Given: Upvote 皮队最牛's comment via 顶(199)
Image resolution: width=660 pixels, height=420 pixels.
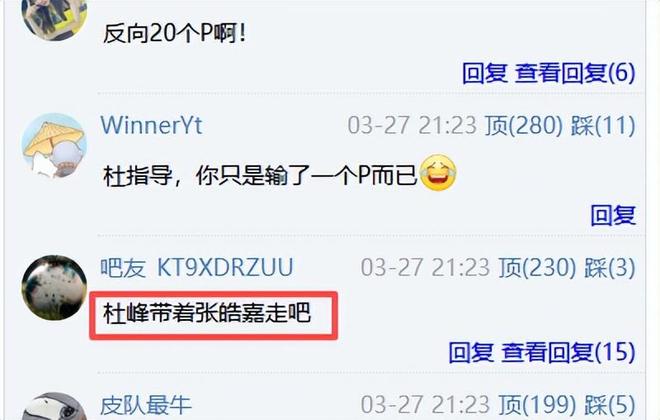Looking at the screenshot, I should click(537, 405).
